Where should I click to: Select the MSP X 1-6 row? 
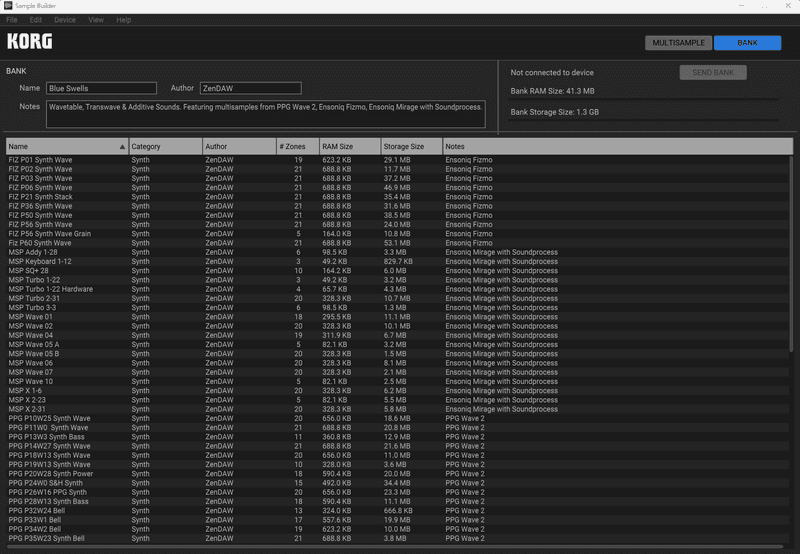point(397,391)
